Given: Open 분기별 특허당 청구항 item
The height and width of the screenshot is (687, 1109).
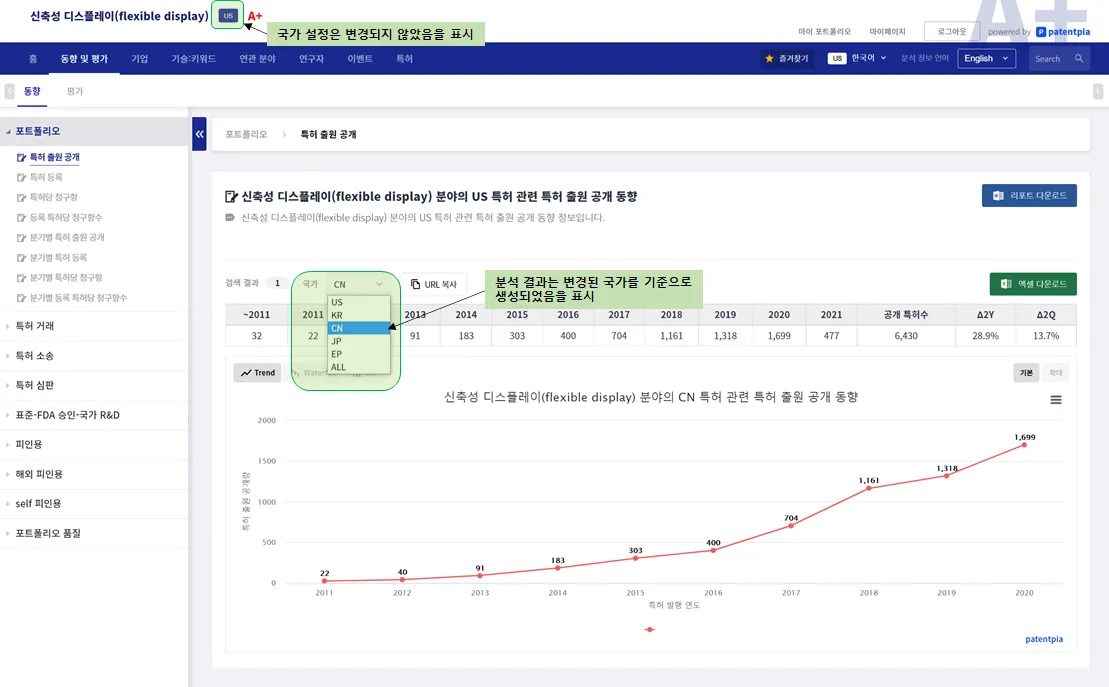Looking at the screenshot, I should point(66,278).
